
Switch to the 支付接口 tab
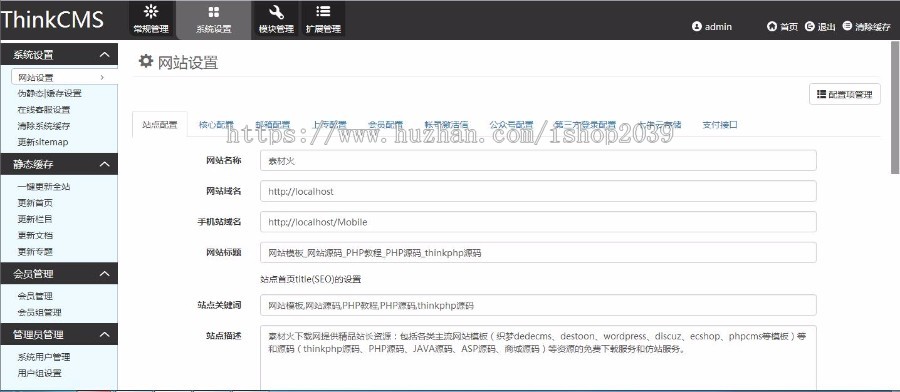(720, 125)
